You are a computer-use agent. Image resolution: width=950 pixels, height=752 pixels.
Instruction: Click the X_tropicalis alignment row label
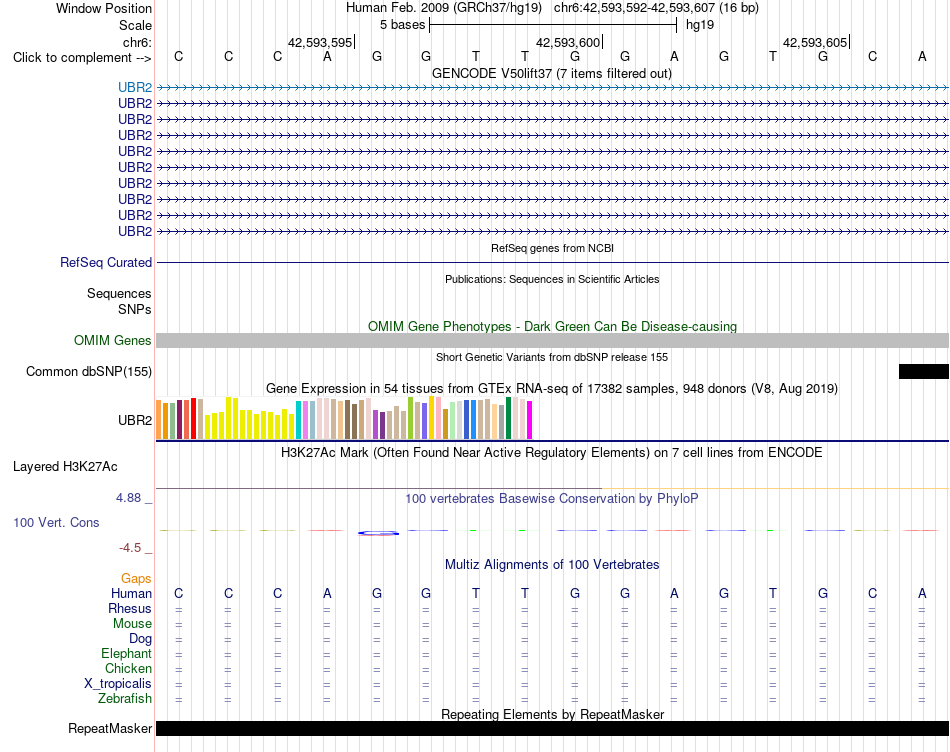pos(118,684)
